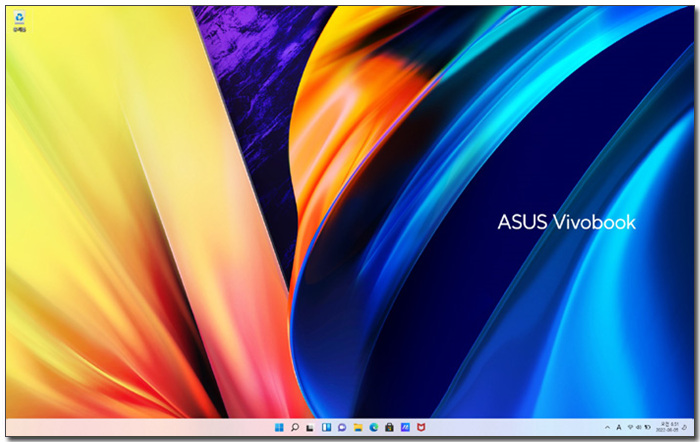The height and width of the screenshot is (442, 700).
Task: Launch the MyASUS app from taskbar
Action: click(x=405, y=427)
